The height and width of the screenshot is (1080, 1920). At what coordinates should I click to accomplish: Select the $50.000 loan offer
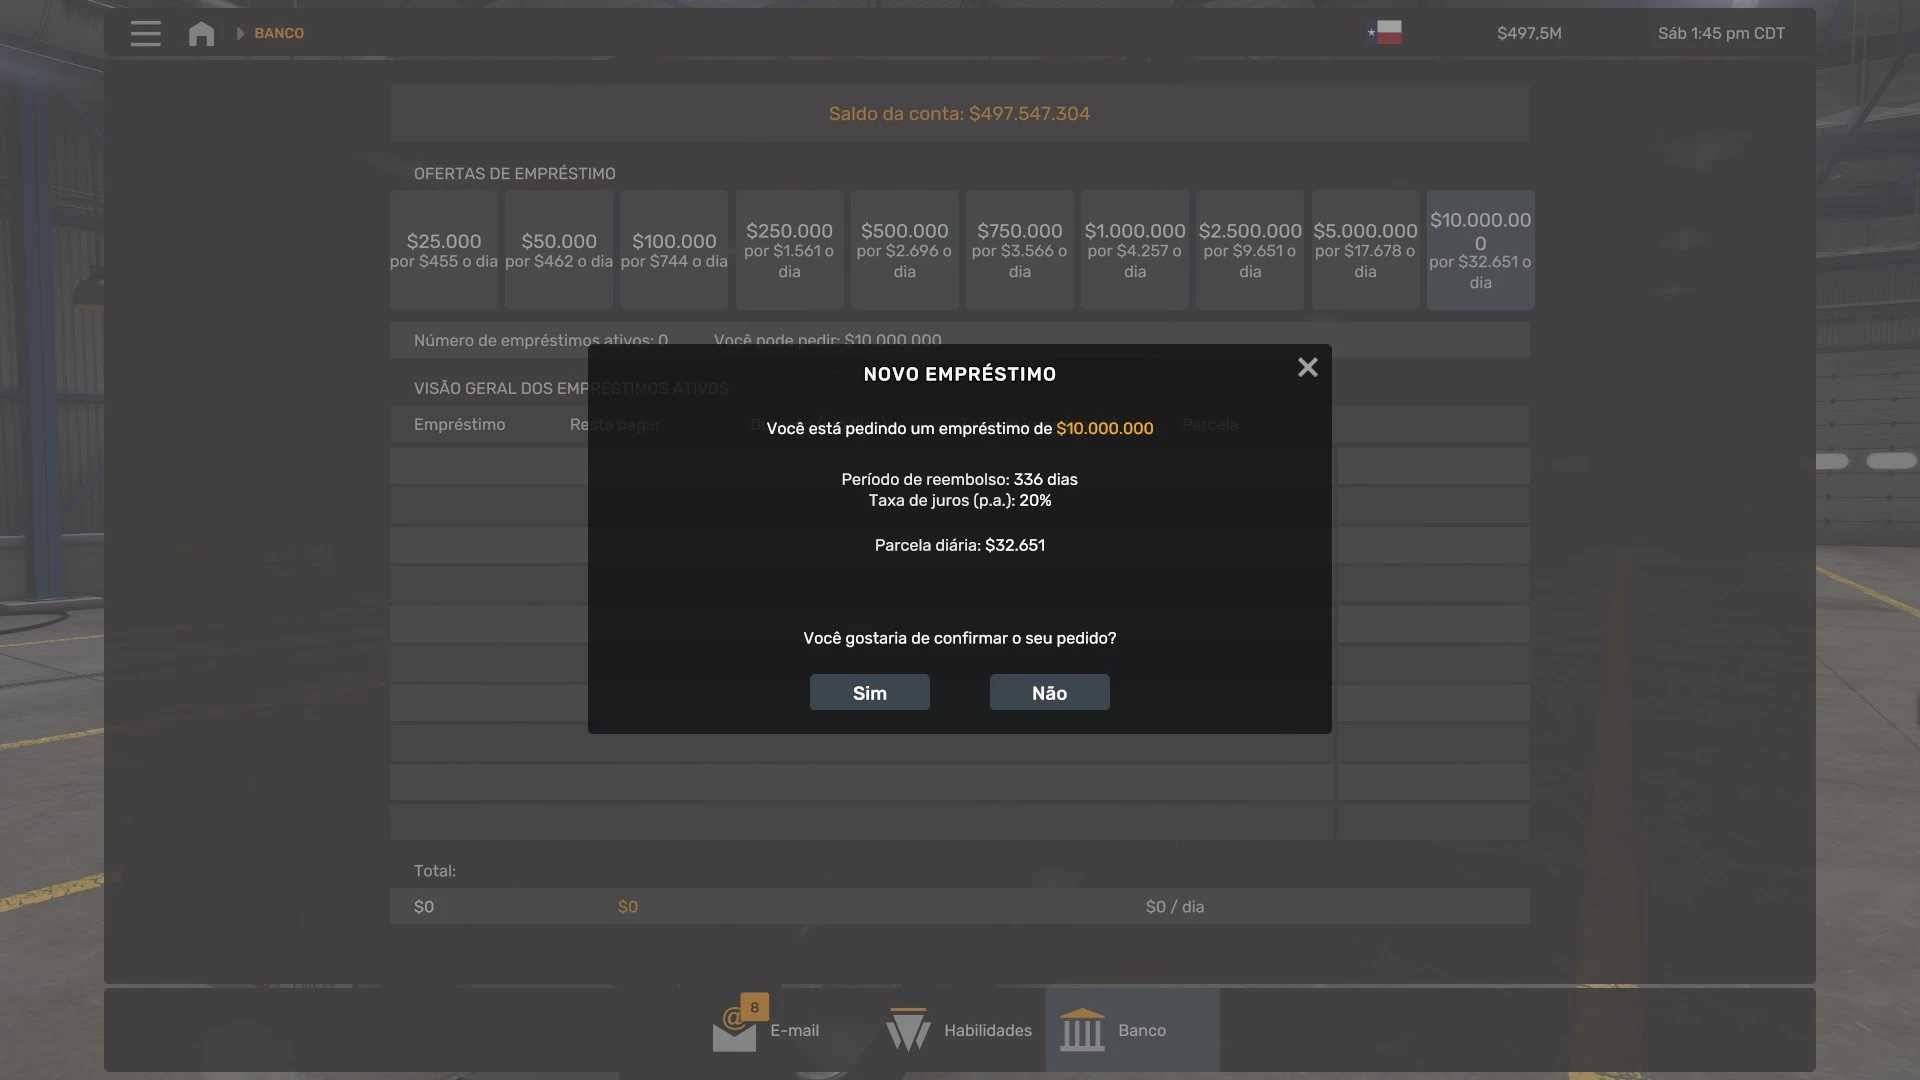(559, 250)
